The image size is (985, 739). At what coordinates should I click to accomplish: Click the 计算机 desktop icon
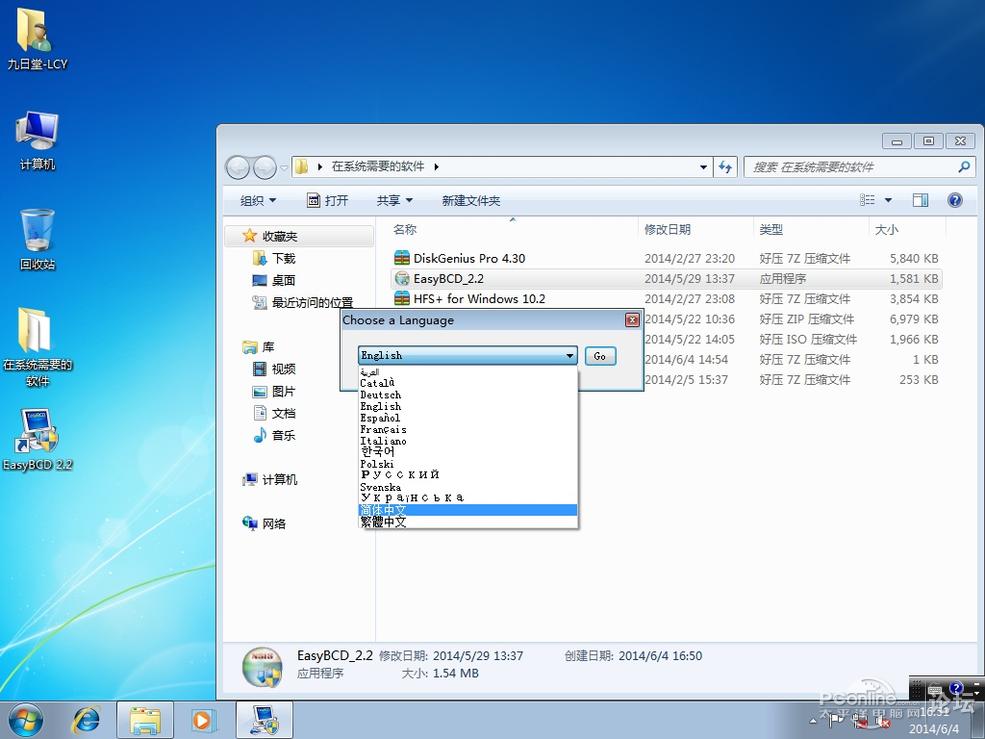click(x=37, y=141)
